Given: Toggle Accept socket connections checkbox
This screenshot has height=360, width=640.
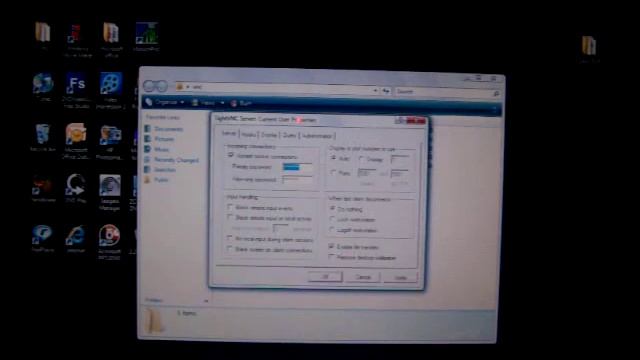Looking at the screenshot, I should tap(231, 156).
